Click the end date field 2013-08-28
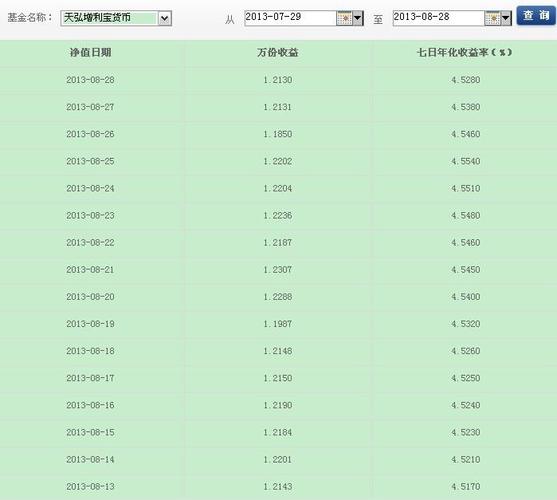The width and height of the screenshot is (557, 500). coord(438,18)
